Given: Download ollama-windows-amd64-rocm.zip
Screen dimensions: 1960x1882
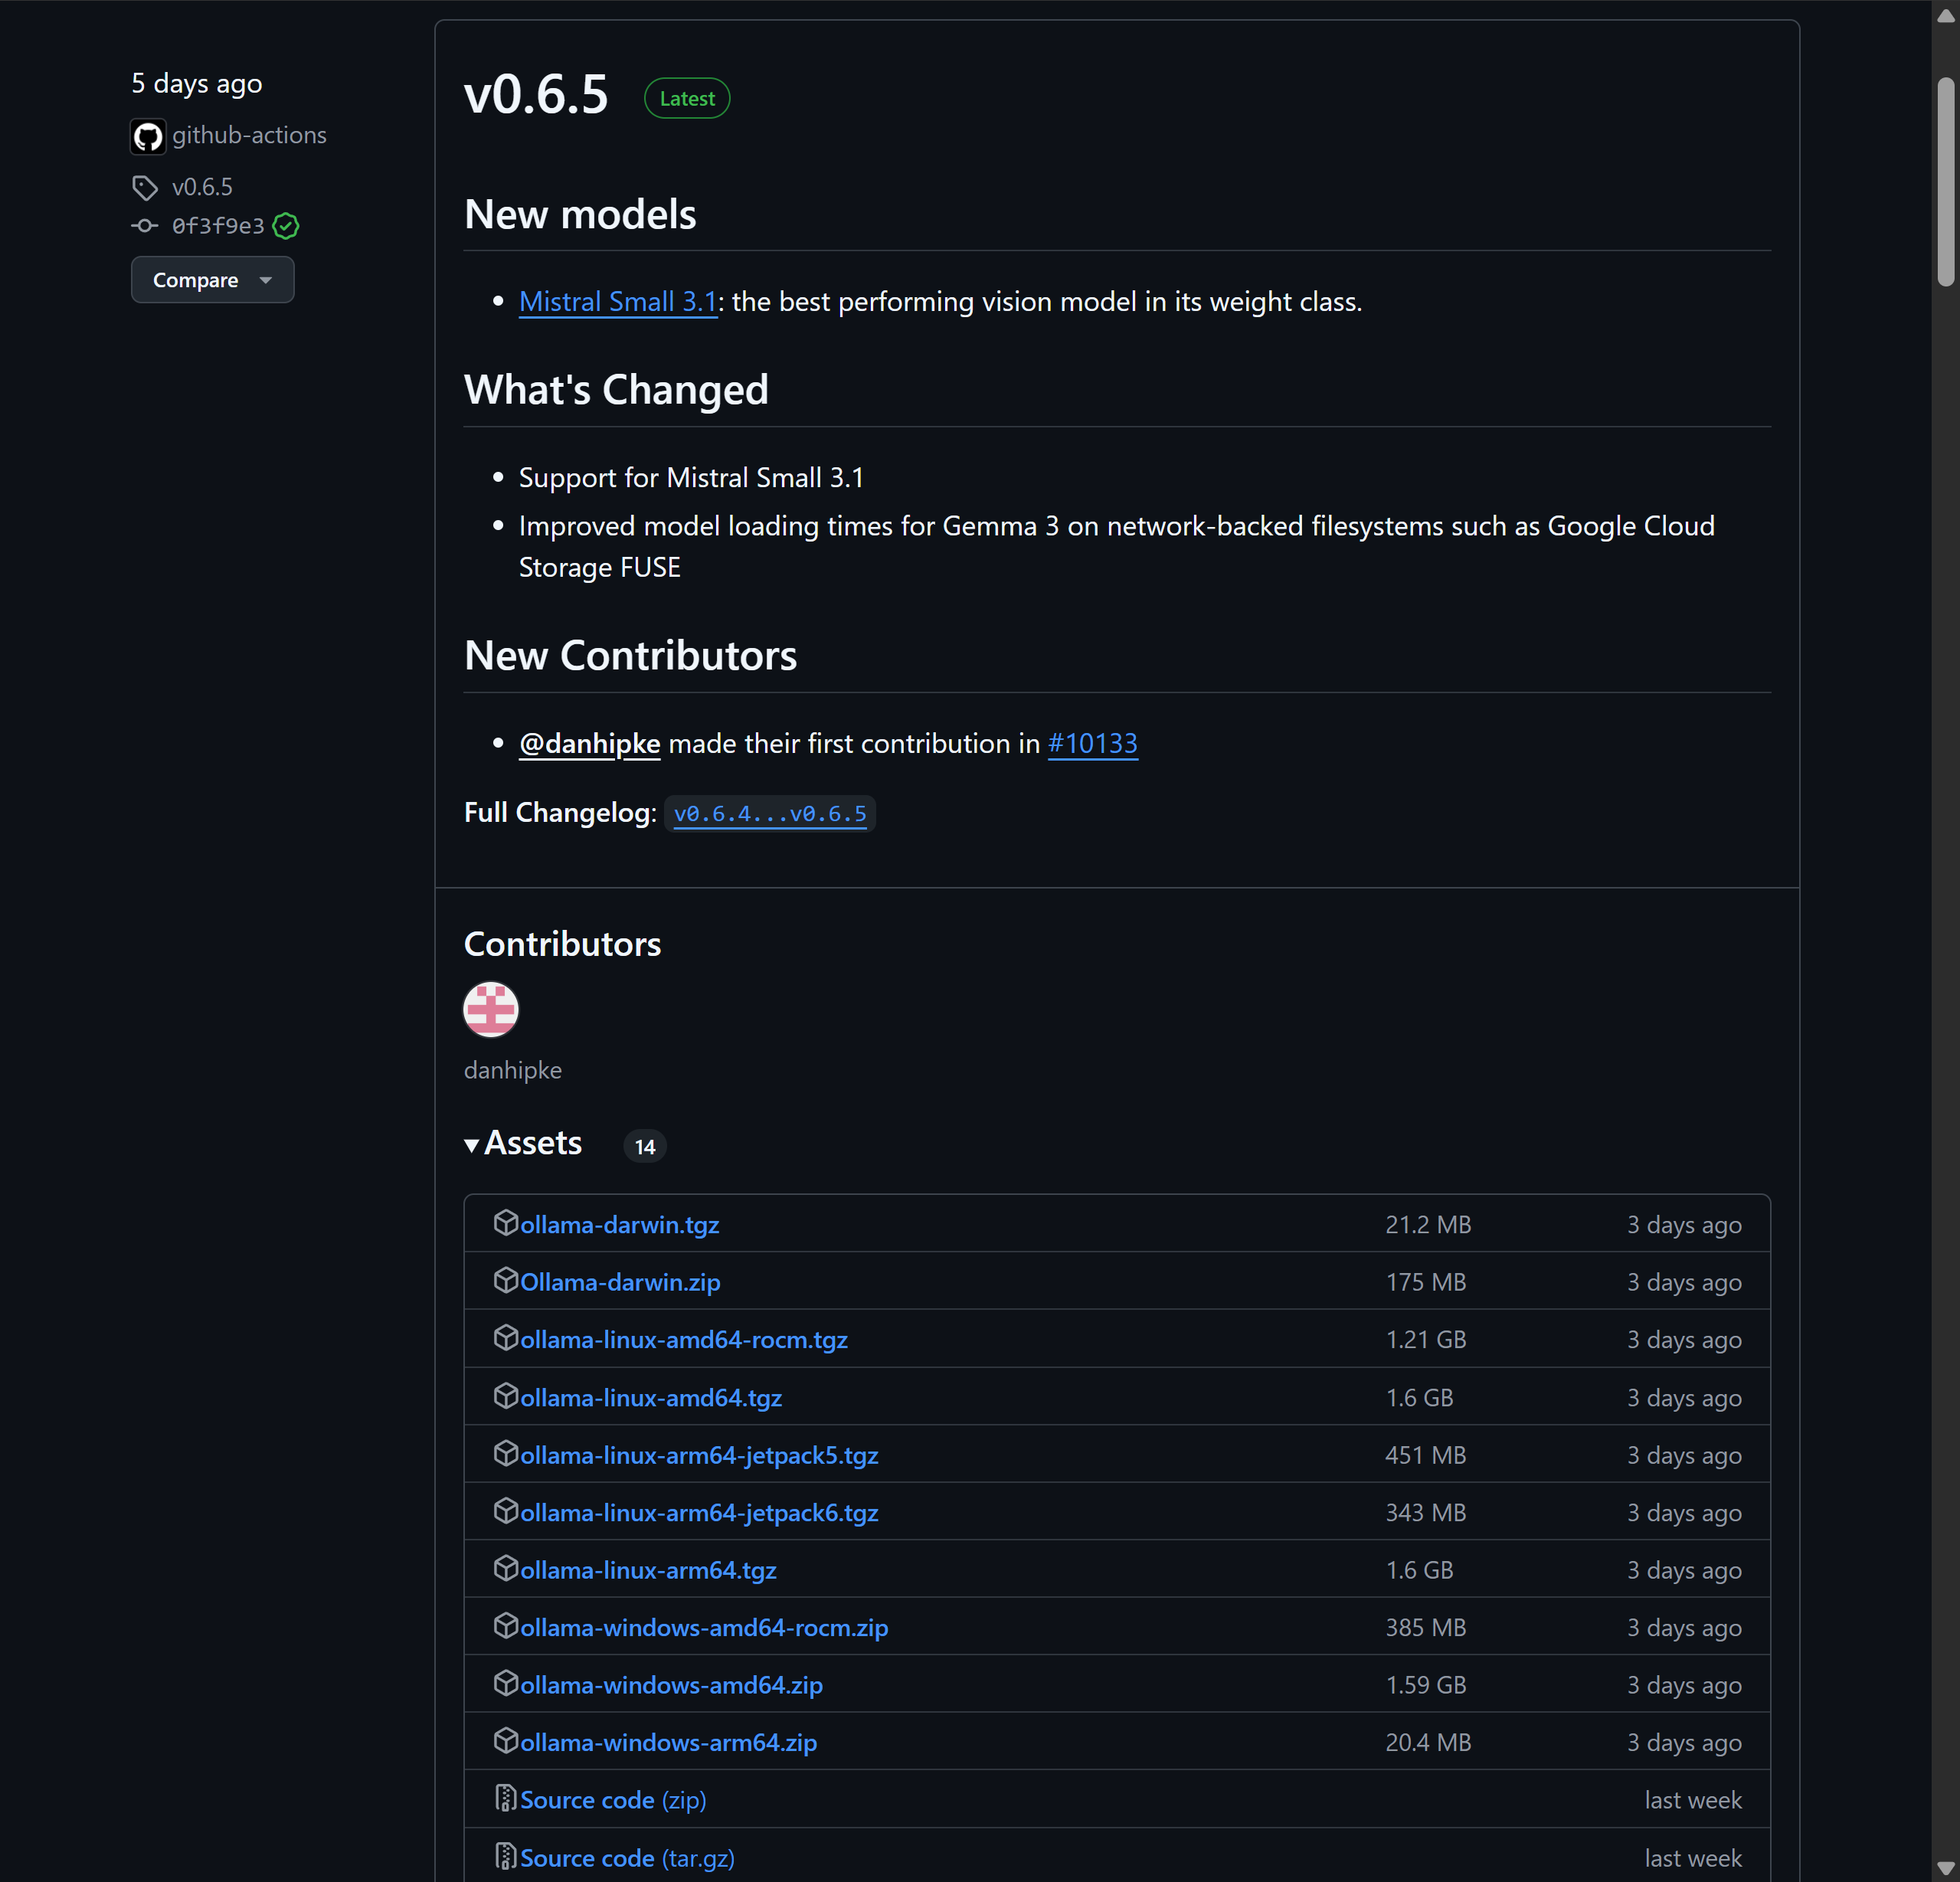Looking at the screenshot, I should pyautogui.click(x=704, y=1628).
